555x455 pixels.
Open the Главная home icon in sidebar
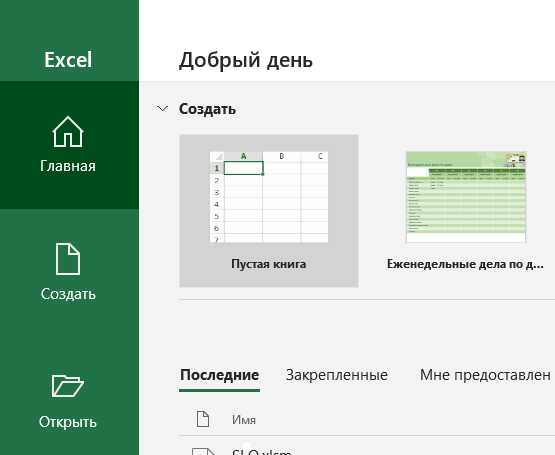(x=68, y=132)
